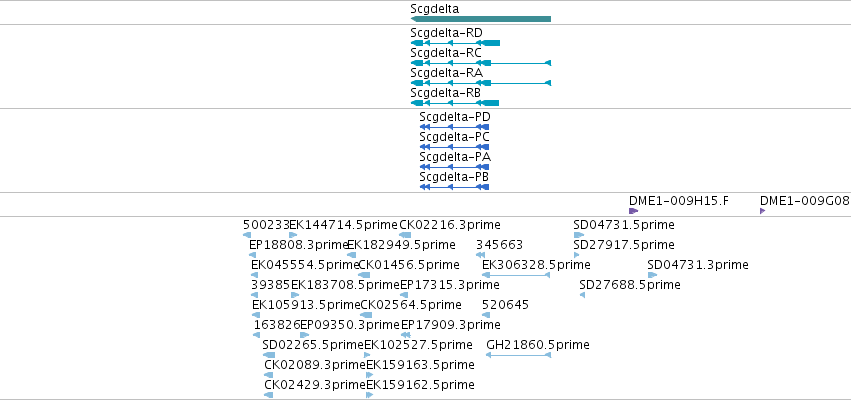Select the DME1-009G08 purple arrow marker
This screenshot has width=851, height=400.
coord(763,211)
